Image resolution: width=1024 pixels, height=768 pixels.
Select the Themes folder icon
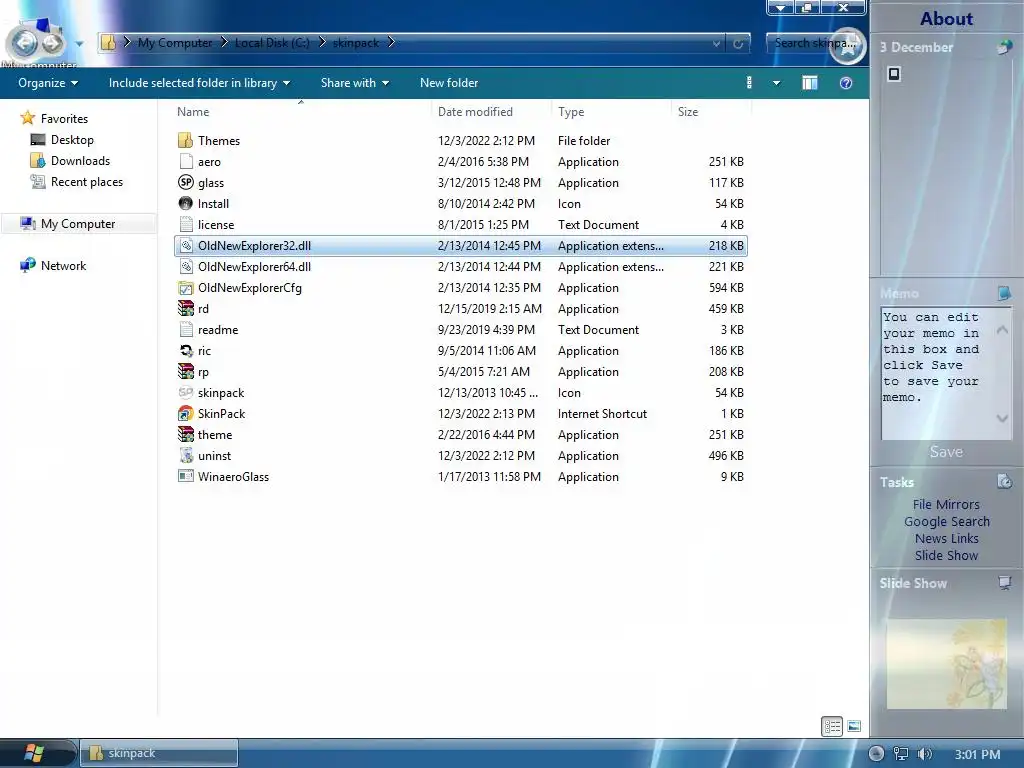click(x=185, y=140)
